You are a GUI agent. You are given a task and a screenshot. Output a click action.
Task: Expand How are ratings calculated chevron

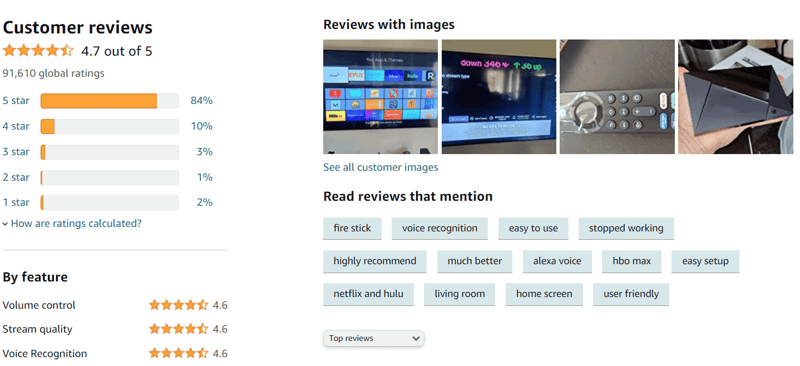click(x=6, y=224)
